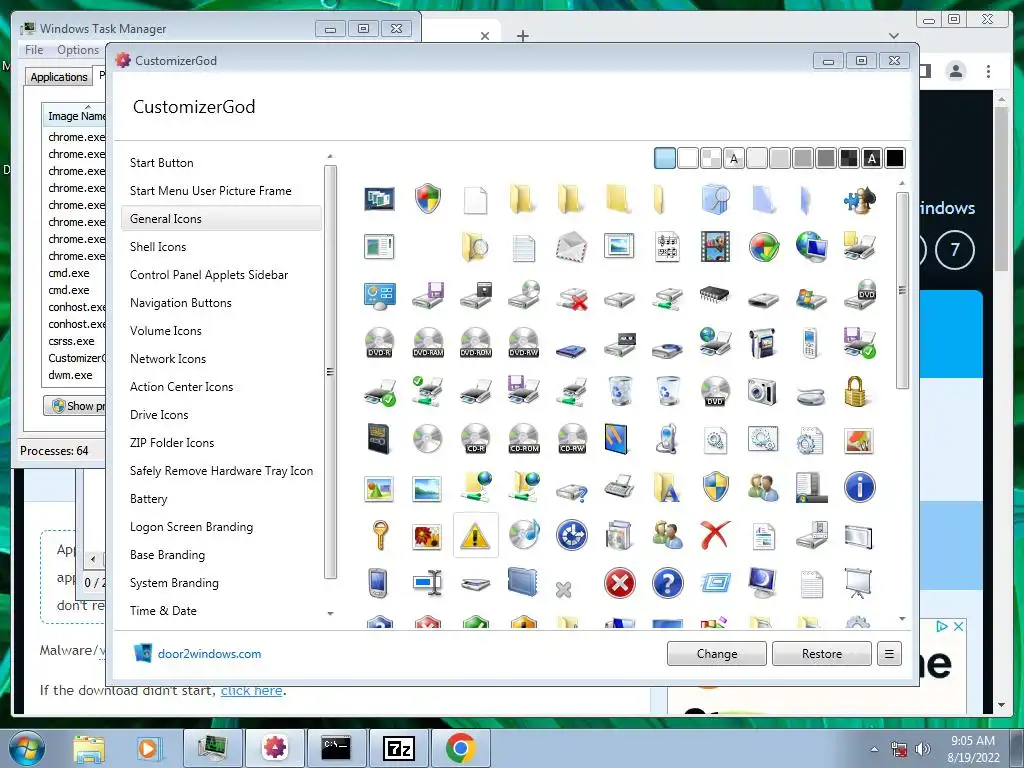Open new tab in Chrome window
The width and height of the screenshot is (1024, 768).
[x=522, y=36]
